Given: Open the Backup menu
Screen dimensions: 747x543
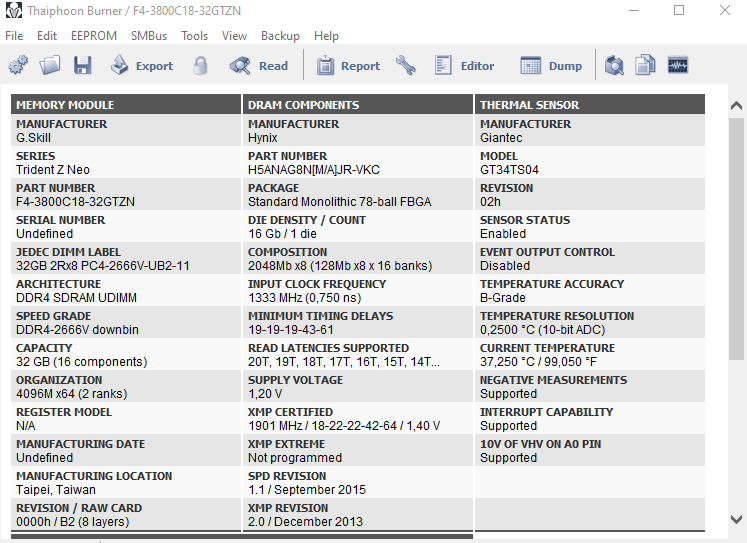Looking at the screenshot, I should [x=280, y=36].
